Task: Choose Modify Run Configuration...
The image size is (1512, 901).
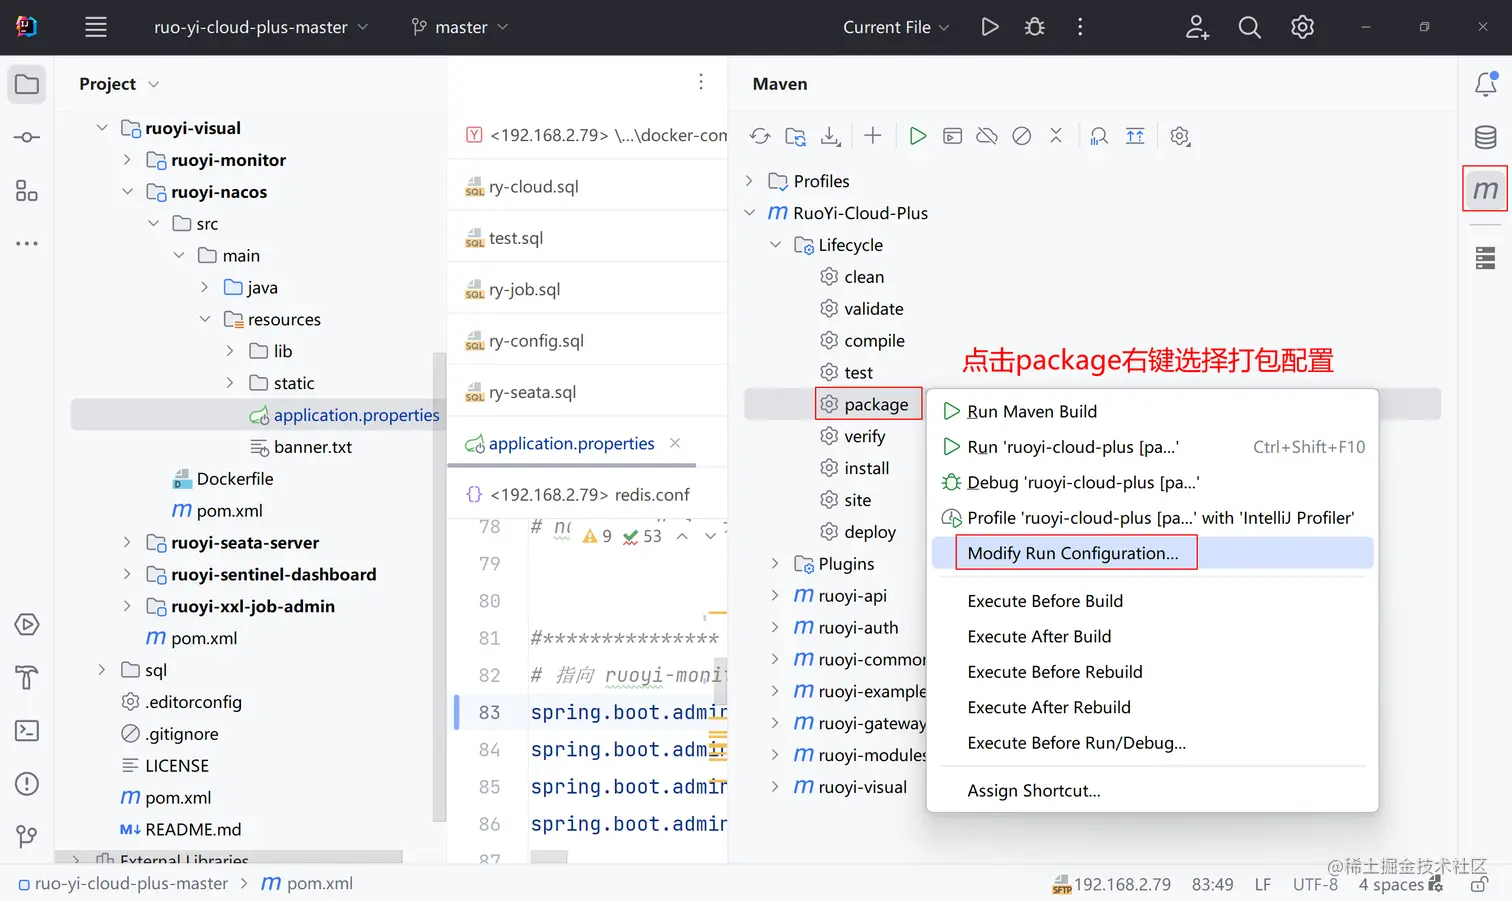Action: click(1152, 553)
